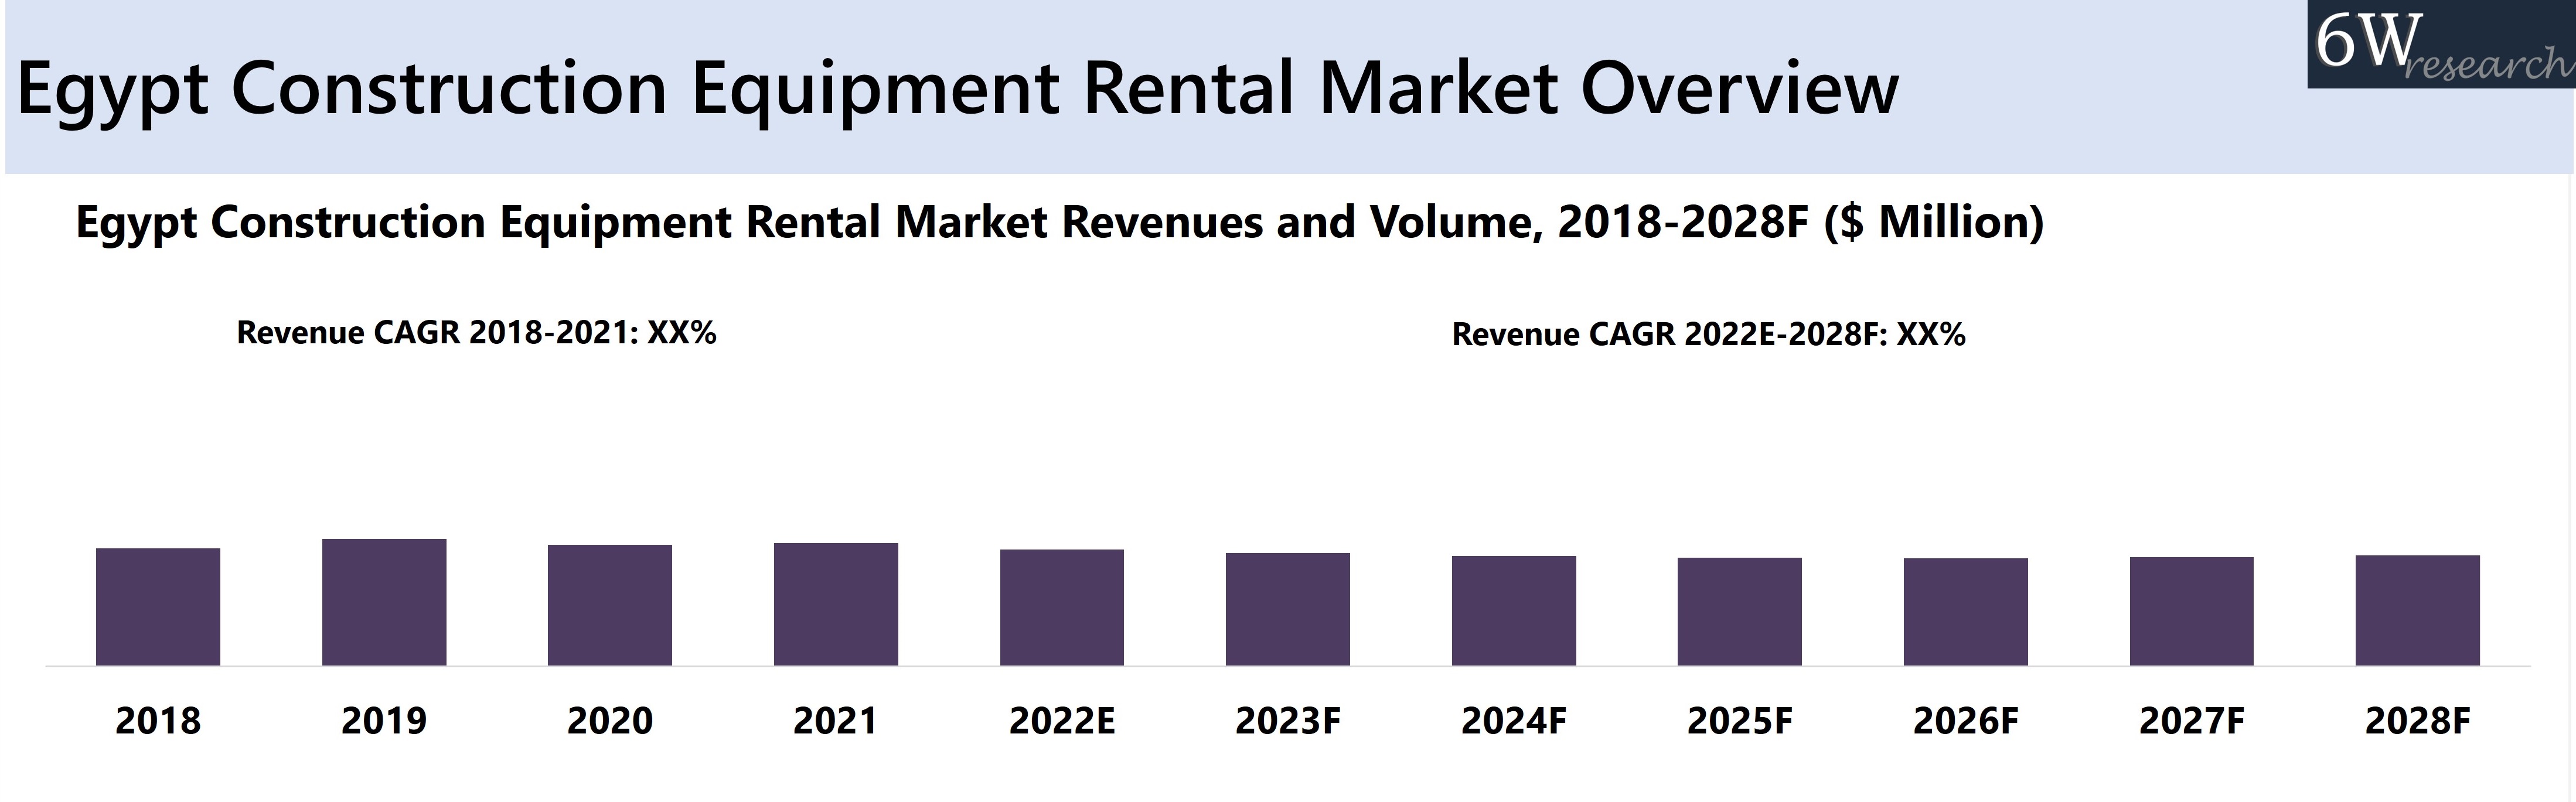Click the '2023F' axis label
The width and height of the screenshot is (2576, 802).
tap(1288, 721)
